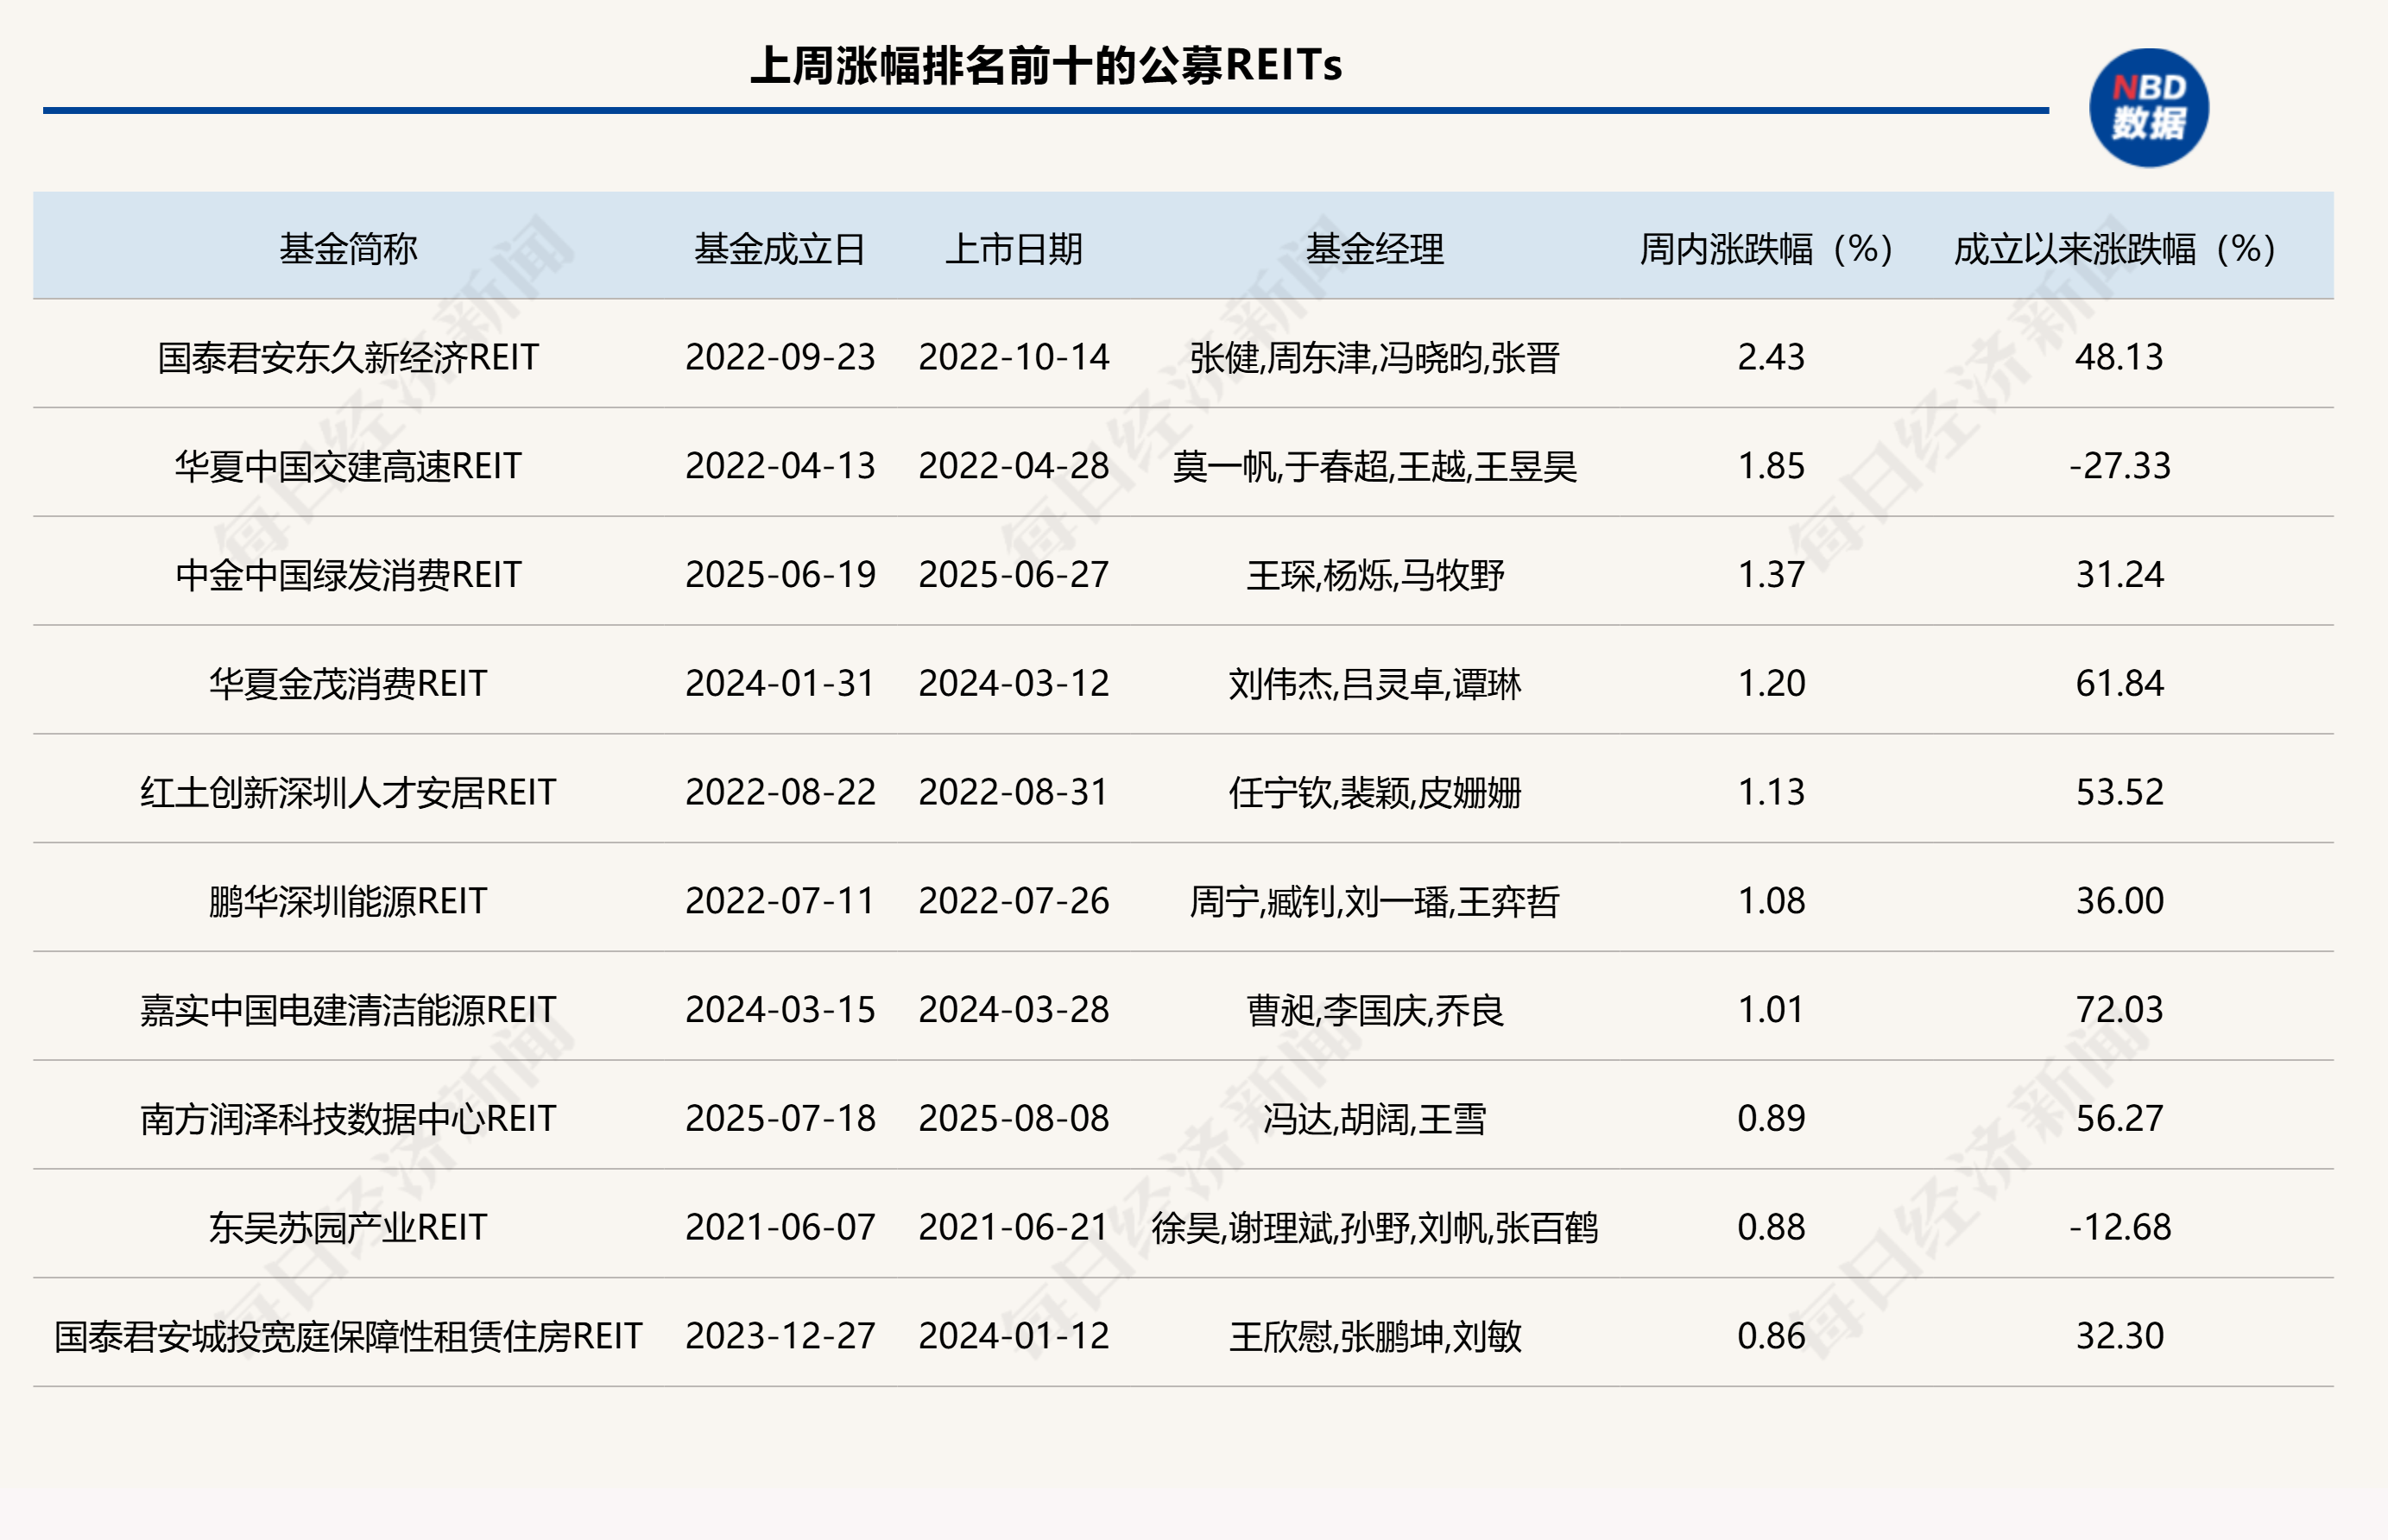The height and width of the screenshot is (1540, 2388).
Task: Click listing date 2022-08-31
Action: 1014,793
